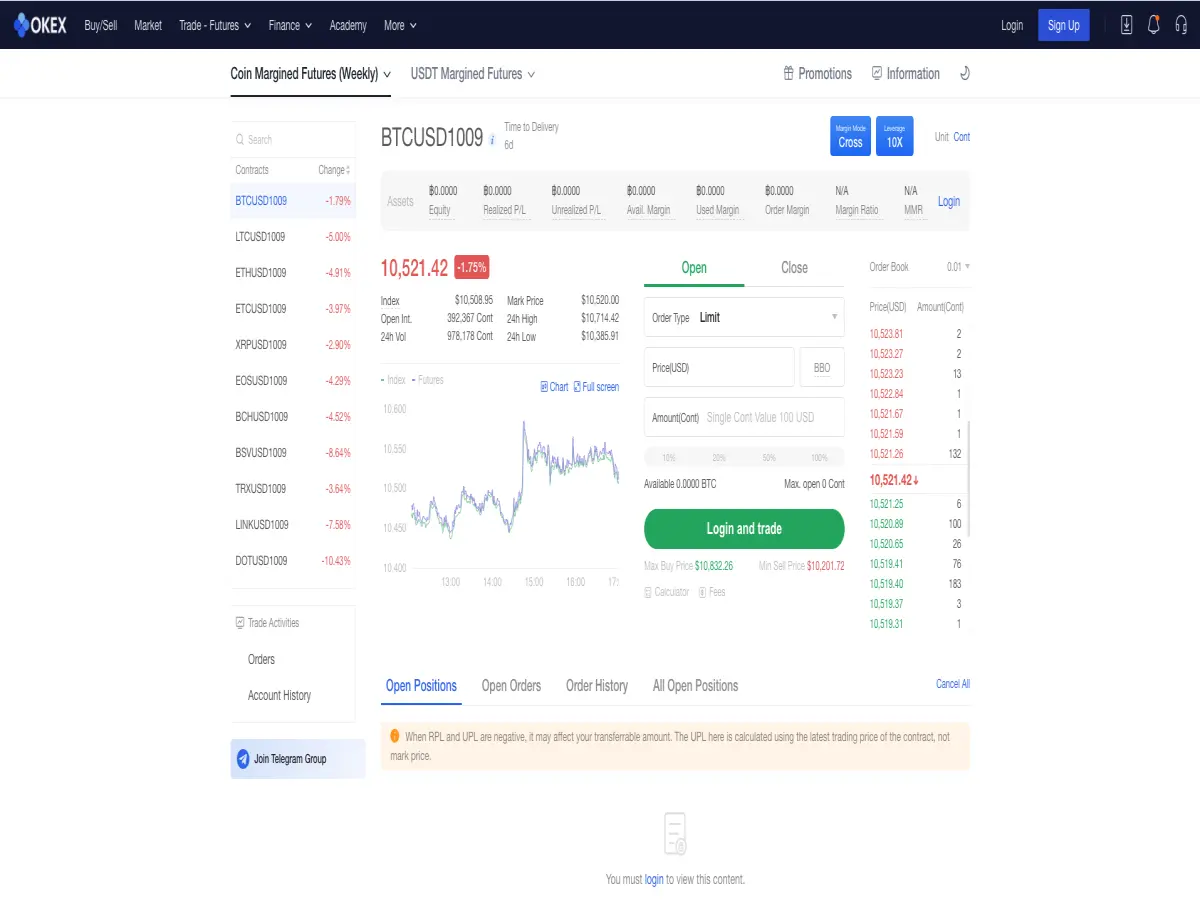Open Orders under Trade Activities

(261, 659)
